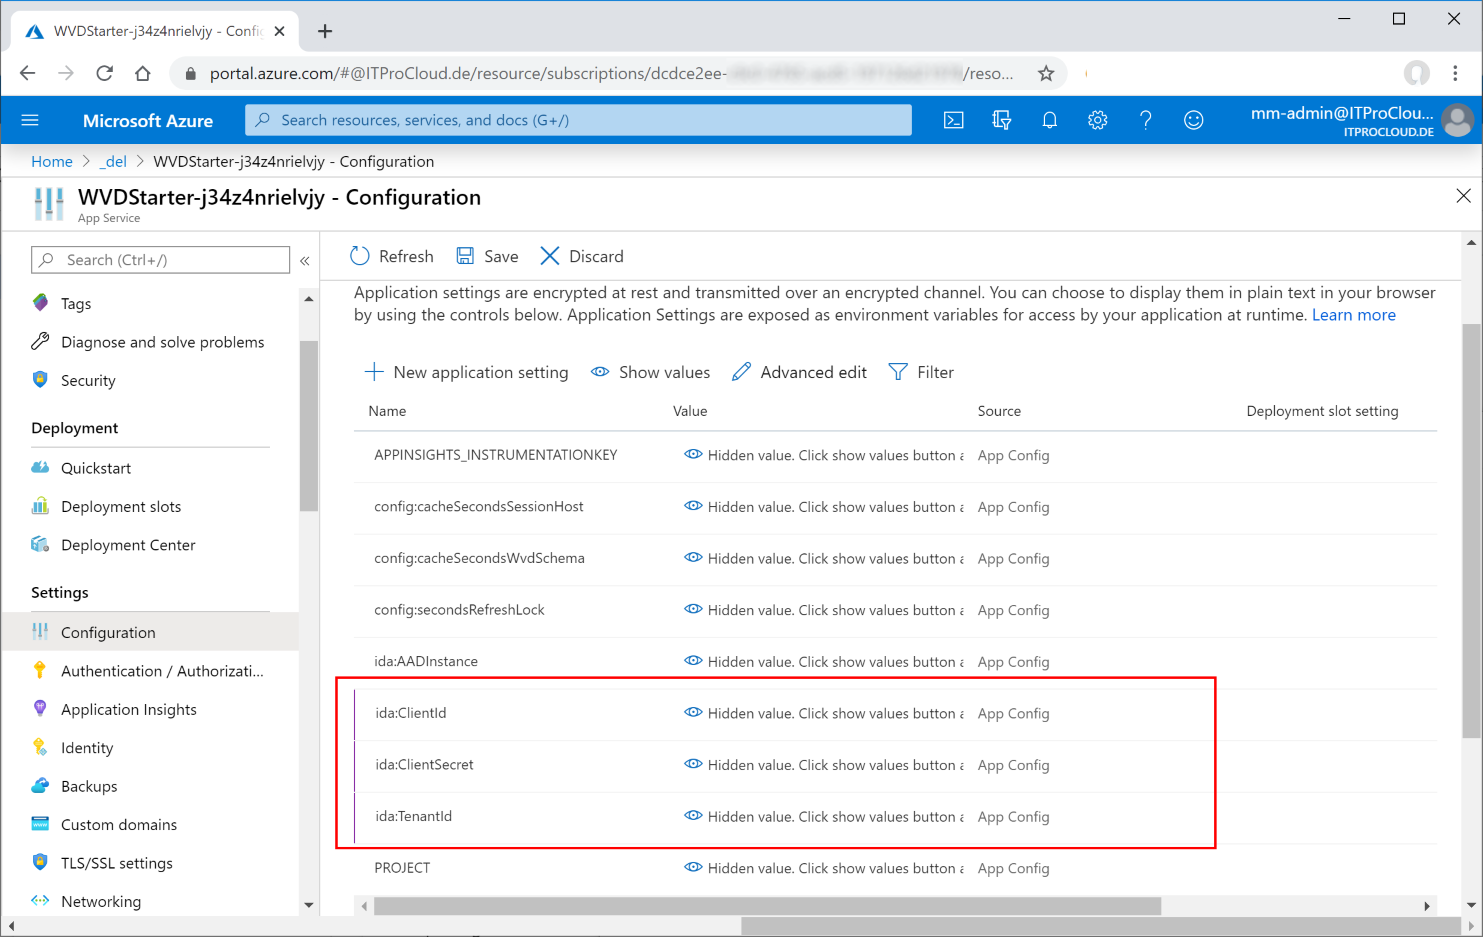Open the Azure portal hamburger menu
Screen dimensions: 1483x937
tap(30, 120)
